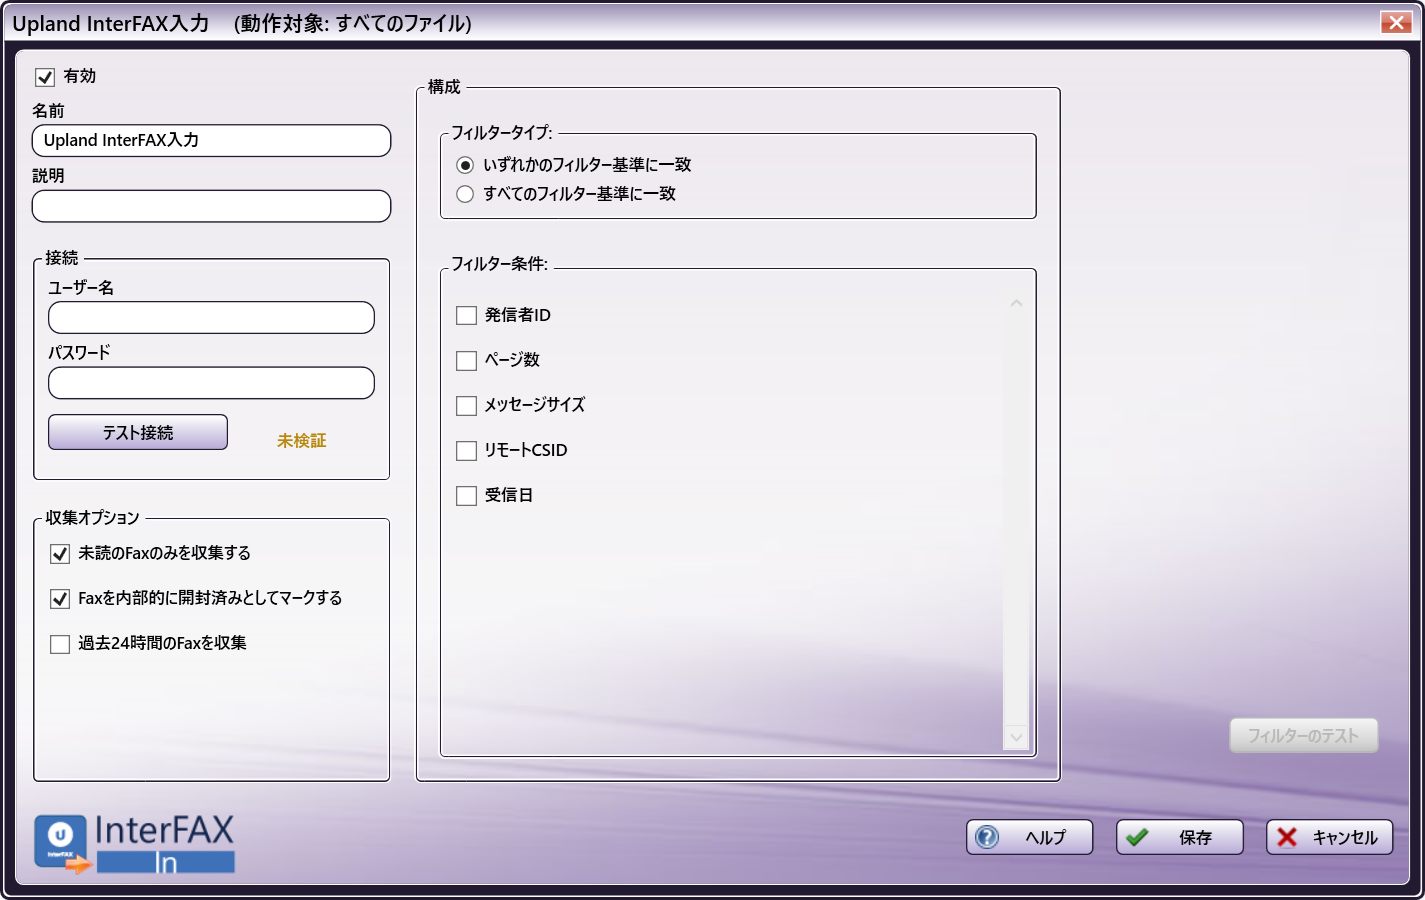Image resolution: width=1425 pixels, height=900 pixels.
Task: Click the 説明 input field
Action: pos(211,206)
